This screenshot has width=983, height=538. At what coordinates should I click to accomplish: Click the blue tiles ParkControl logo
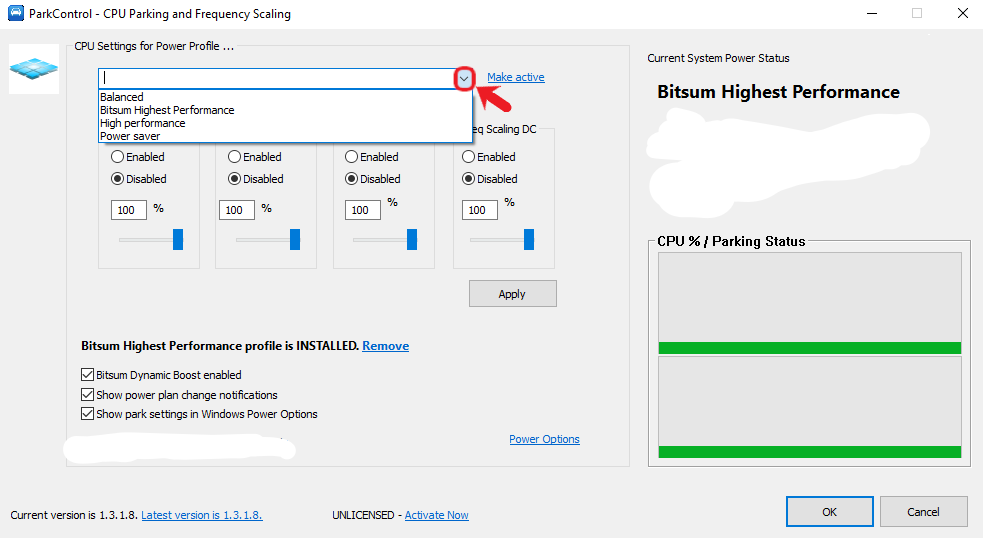(x=34, y=69)
